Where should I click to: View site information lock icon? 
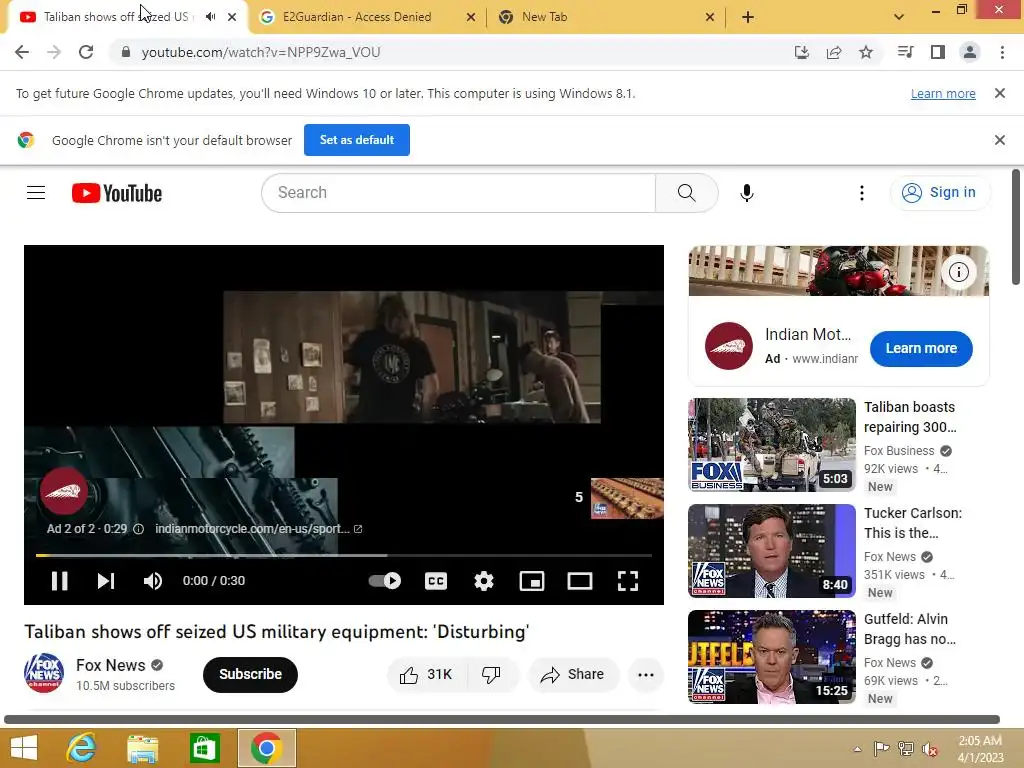tap(126, 52)
